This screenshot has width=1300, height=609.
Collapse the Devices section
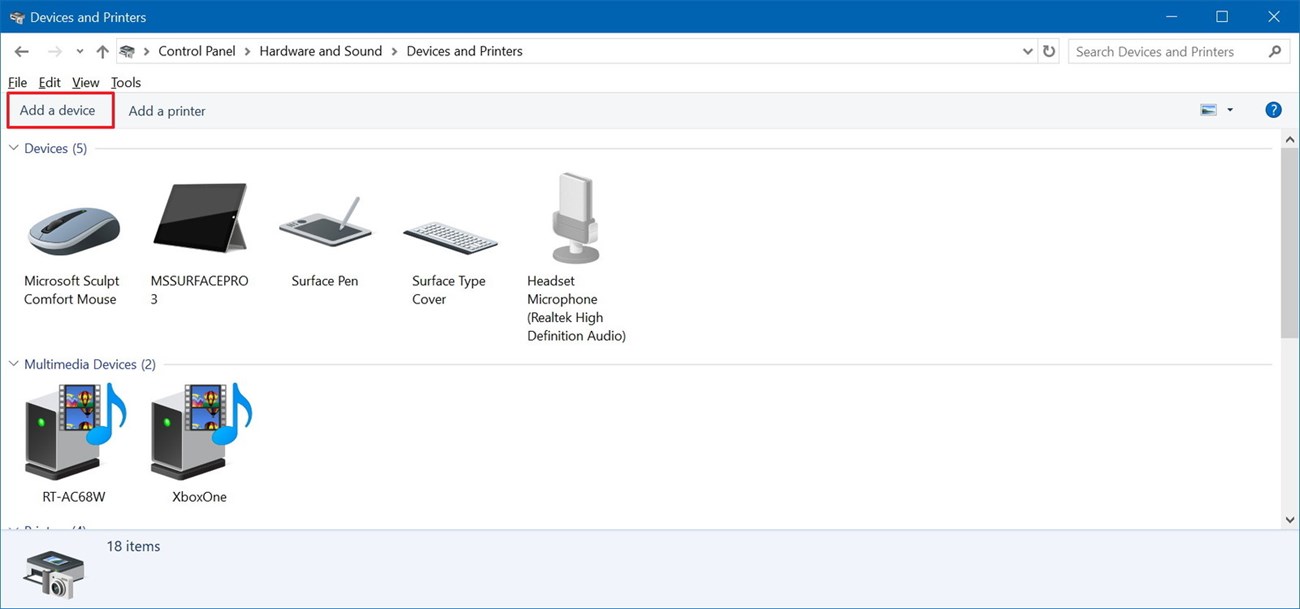click(13, 147)
